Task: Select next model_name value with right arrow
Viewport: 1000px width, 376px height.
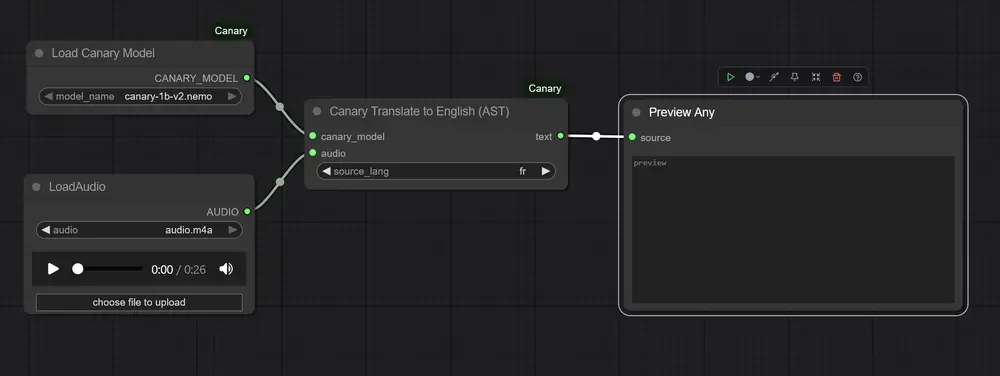Action: coord(232,96)
